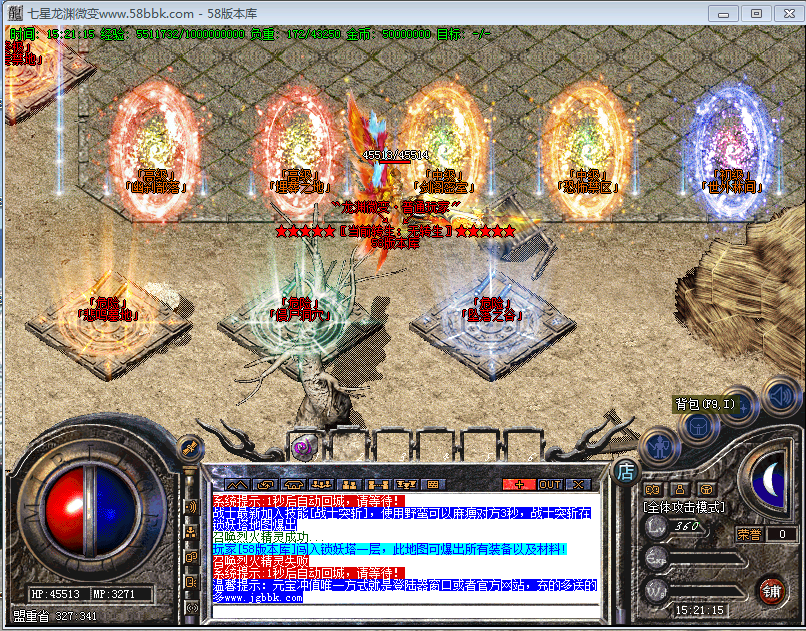This screenshot has height=631, width=806.
Task: Click the OUT logout button
Action: 550,484
